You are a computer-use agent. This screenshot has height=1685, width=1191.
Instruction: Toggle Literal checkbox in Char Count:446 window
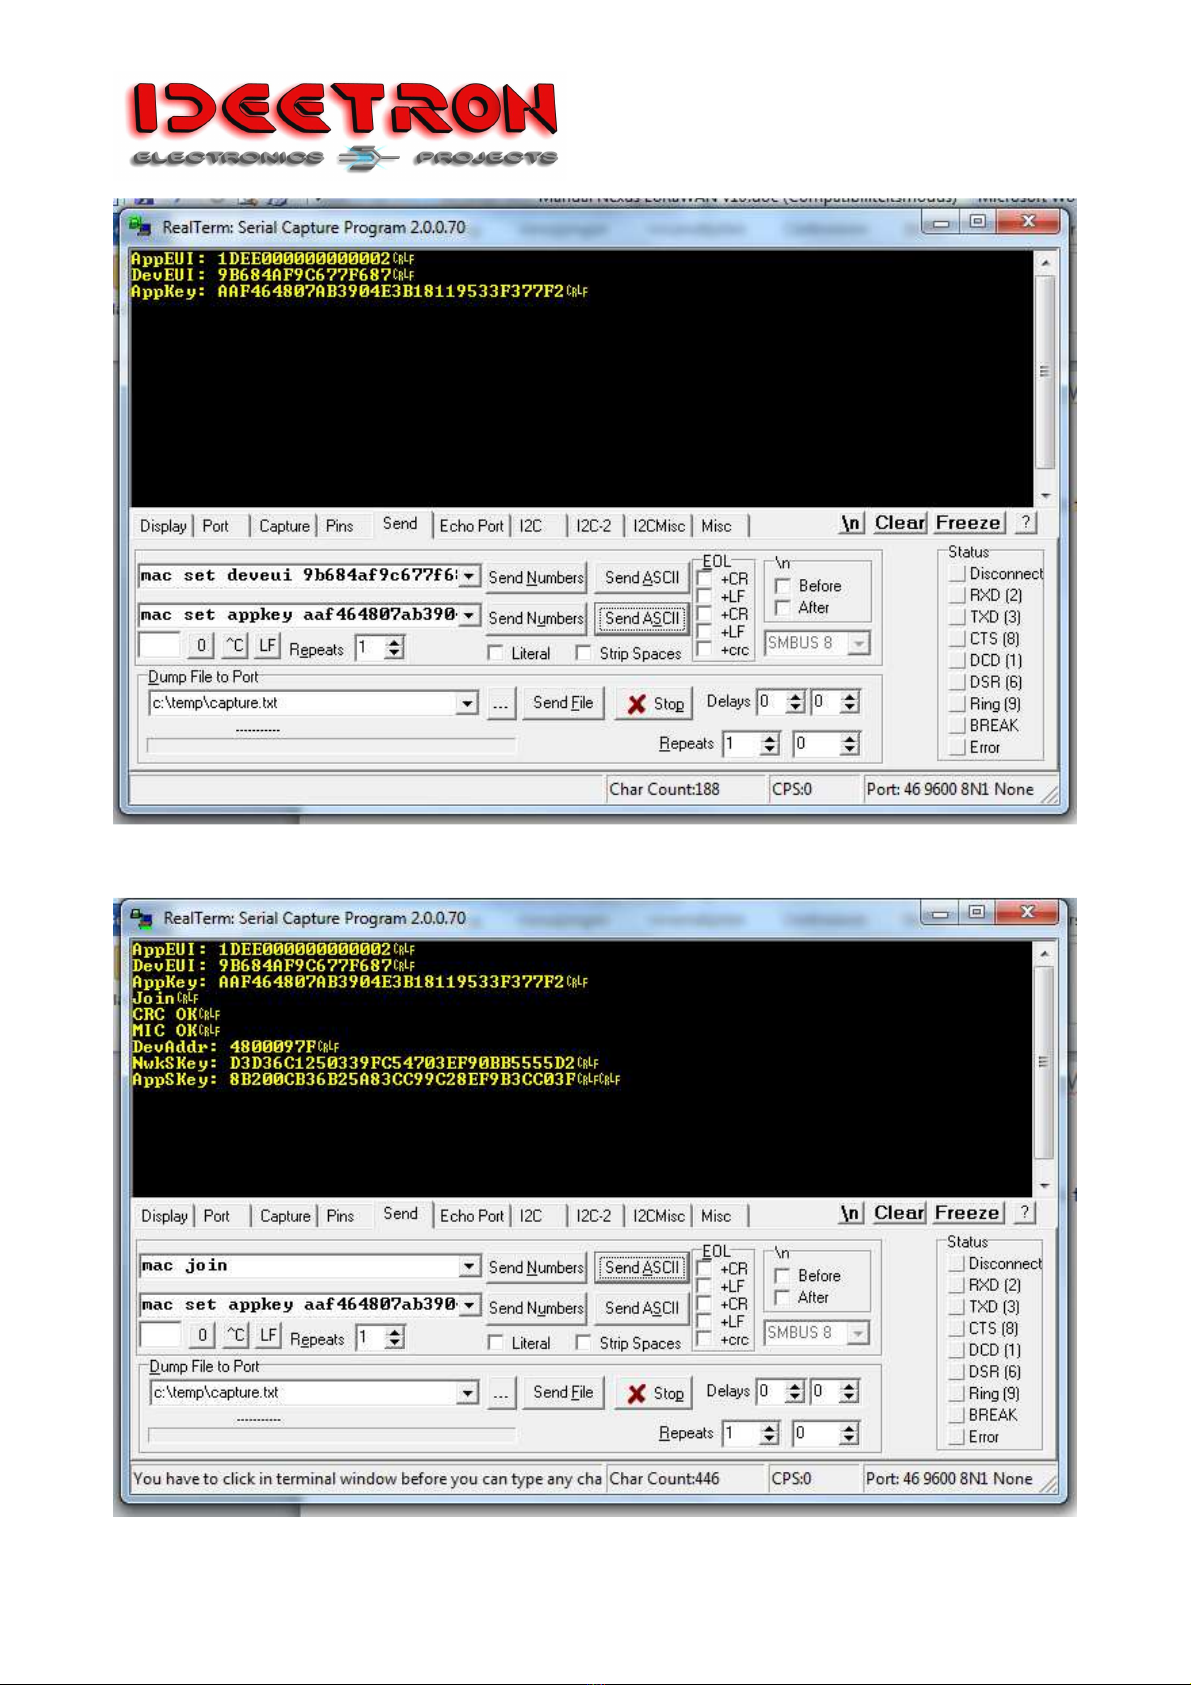pyautogui.click(x=495, y=1343)
